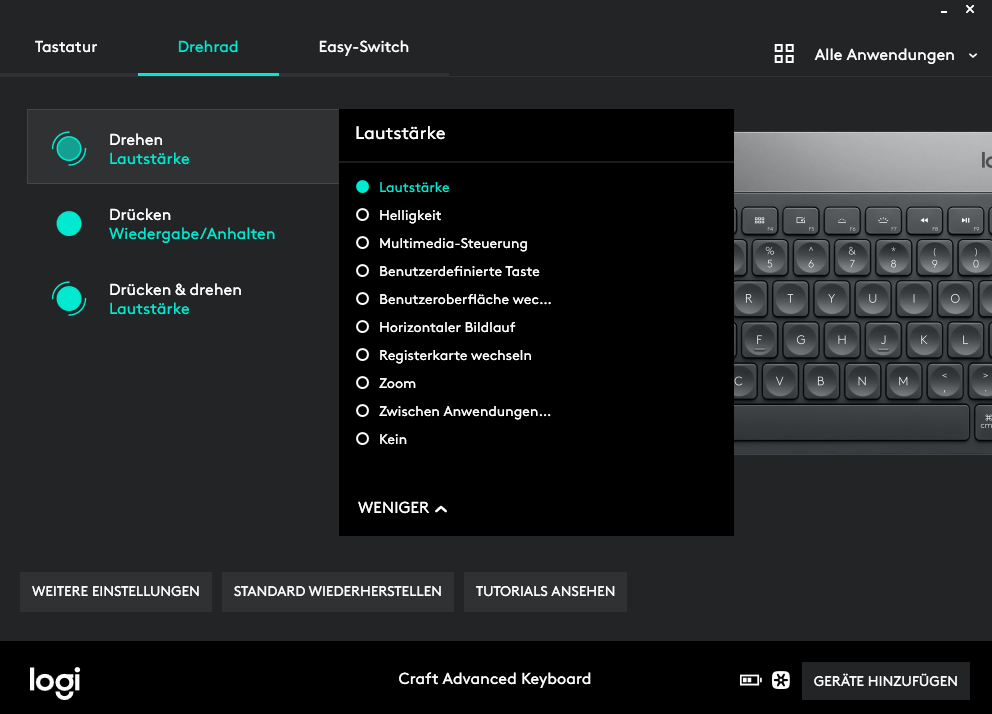Image resolution: width=992 pixels, height=714 pixels.
Task: Click STANDARD WIEDERHERSTELLEN button
Action: pos(337,591)
